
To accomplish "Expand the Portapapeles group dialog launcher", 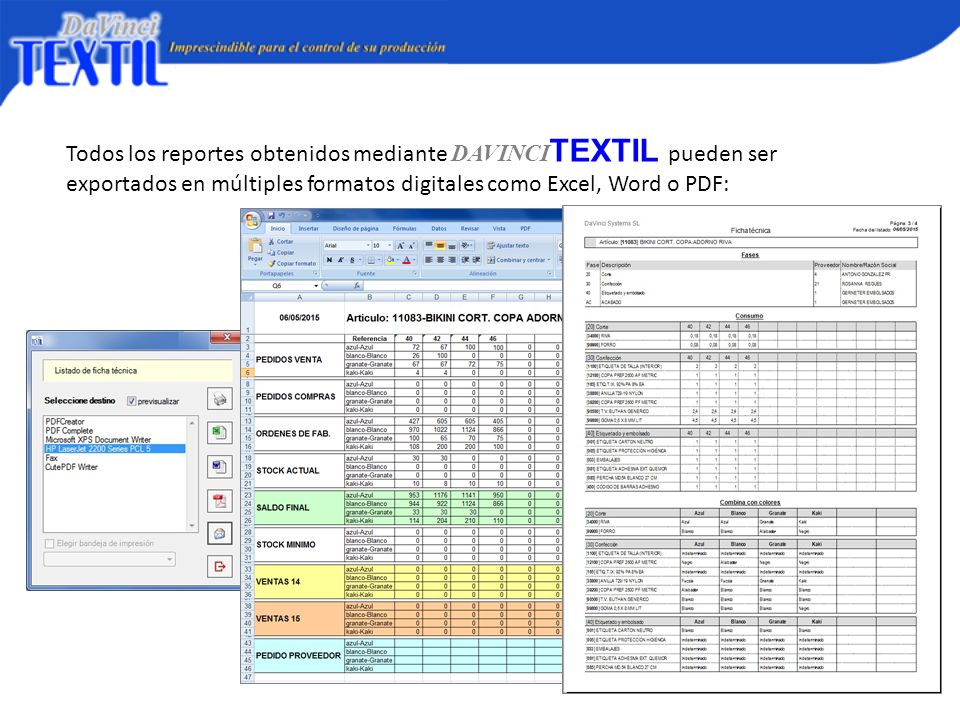I will click(316, 274).
